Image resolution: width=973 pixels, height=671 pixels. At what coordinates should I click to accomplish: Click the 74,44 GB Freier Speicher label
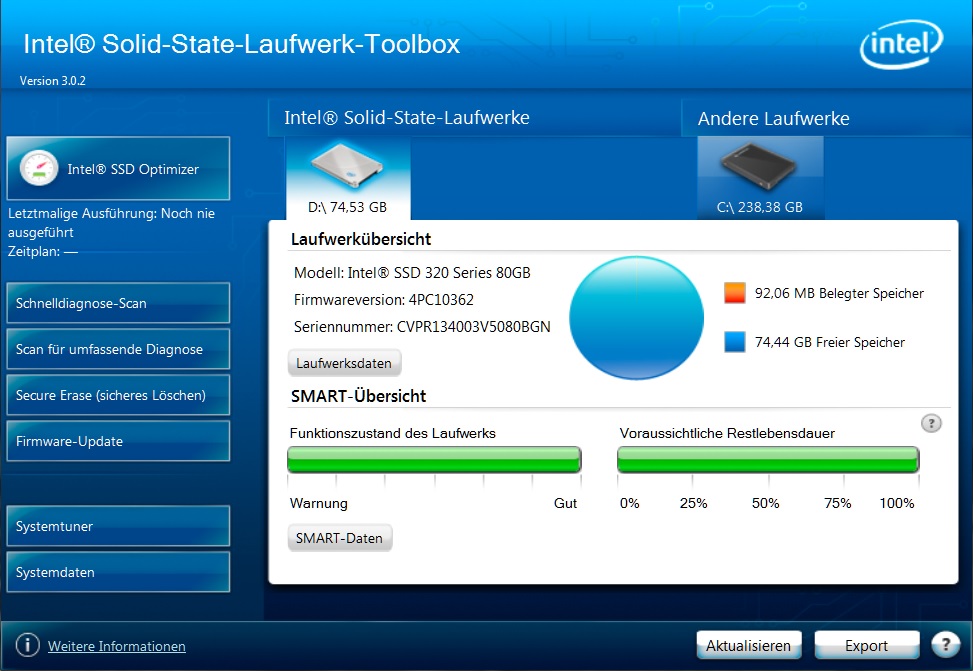830,342
